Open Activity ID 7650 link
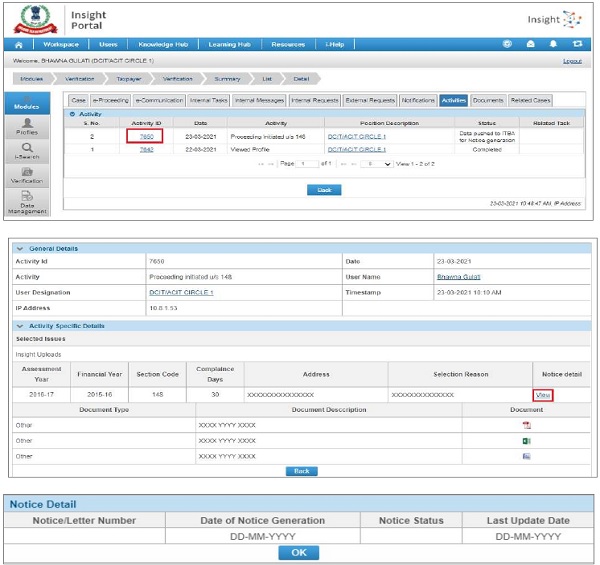This screenshot has height=565, width=600. click(146, 137)
